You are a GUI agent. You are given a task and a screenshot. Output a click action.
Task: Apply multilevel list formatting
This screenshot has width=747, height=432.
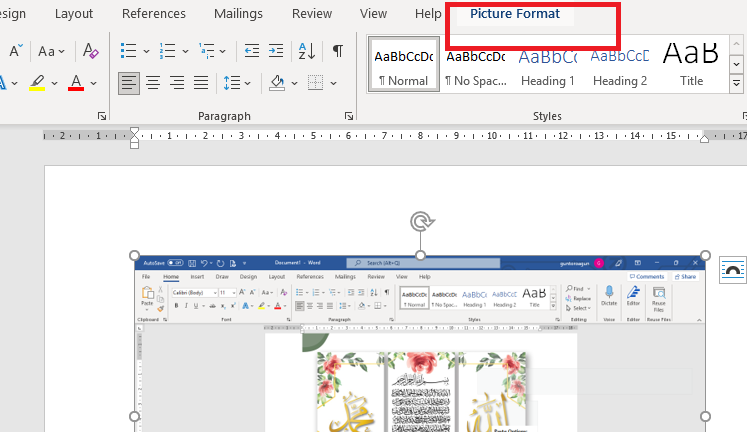point(206,50)
